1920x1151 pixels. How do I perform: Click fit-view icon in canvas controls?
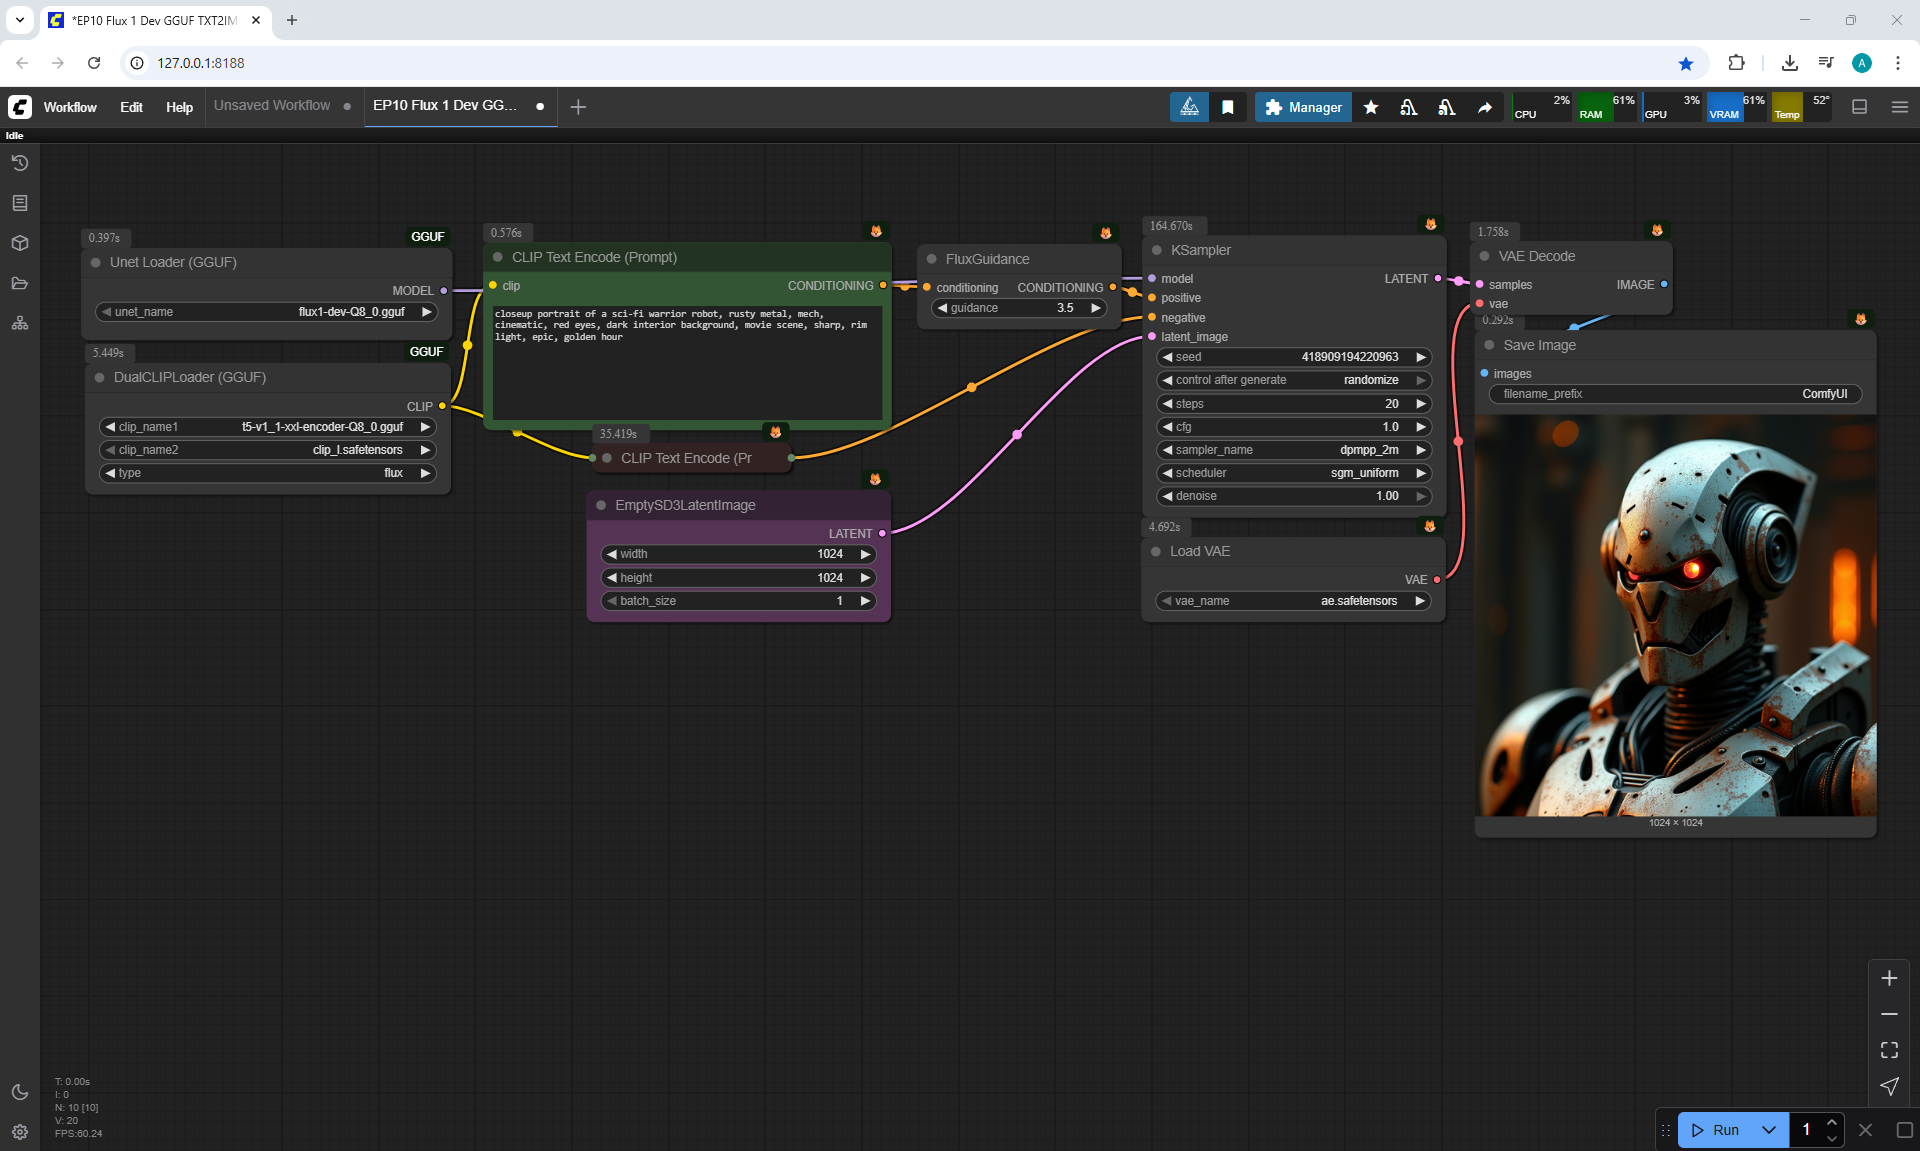[1889, 1050]
